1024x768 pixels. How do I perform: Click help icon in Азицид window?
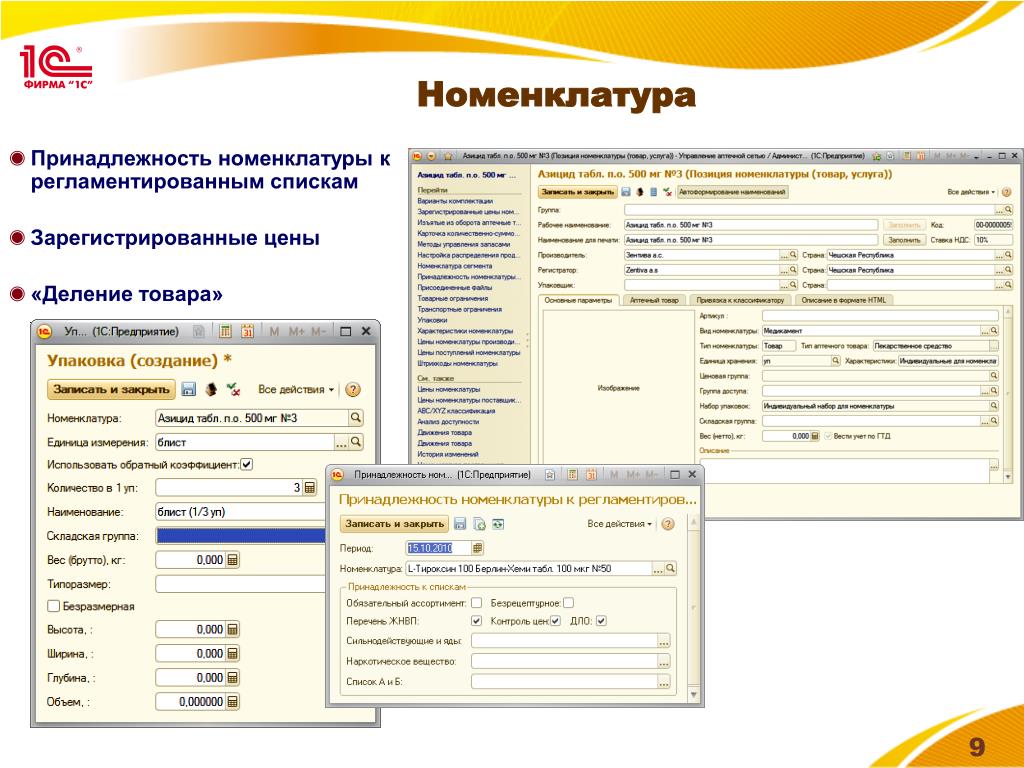tap(1006, 192)
